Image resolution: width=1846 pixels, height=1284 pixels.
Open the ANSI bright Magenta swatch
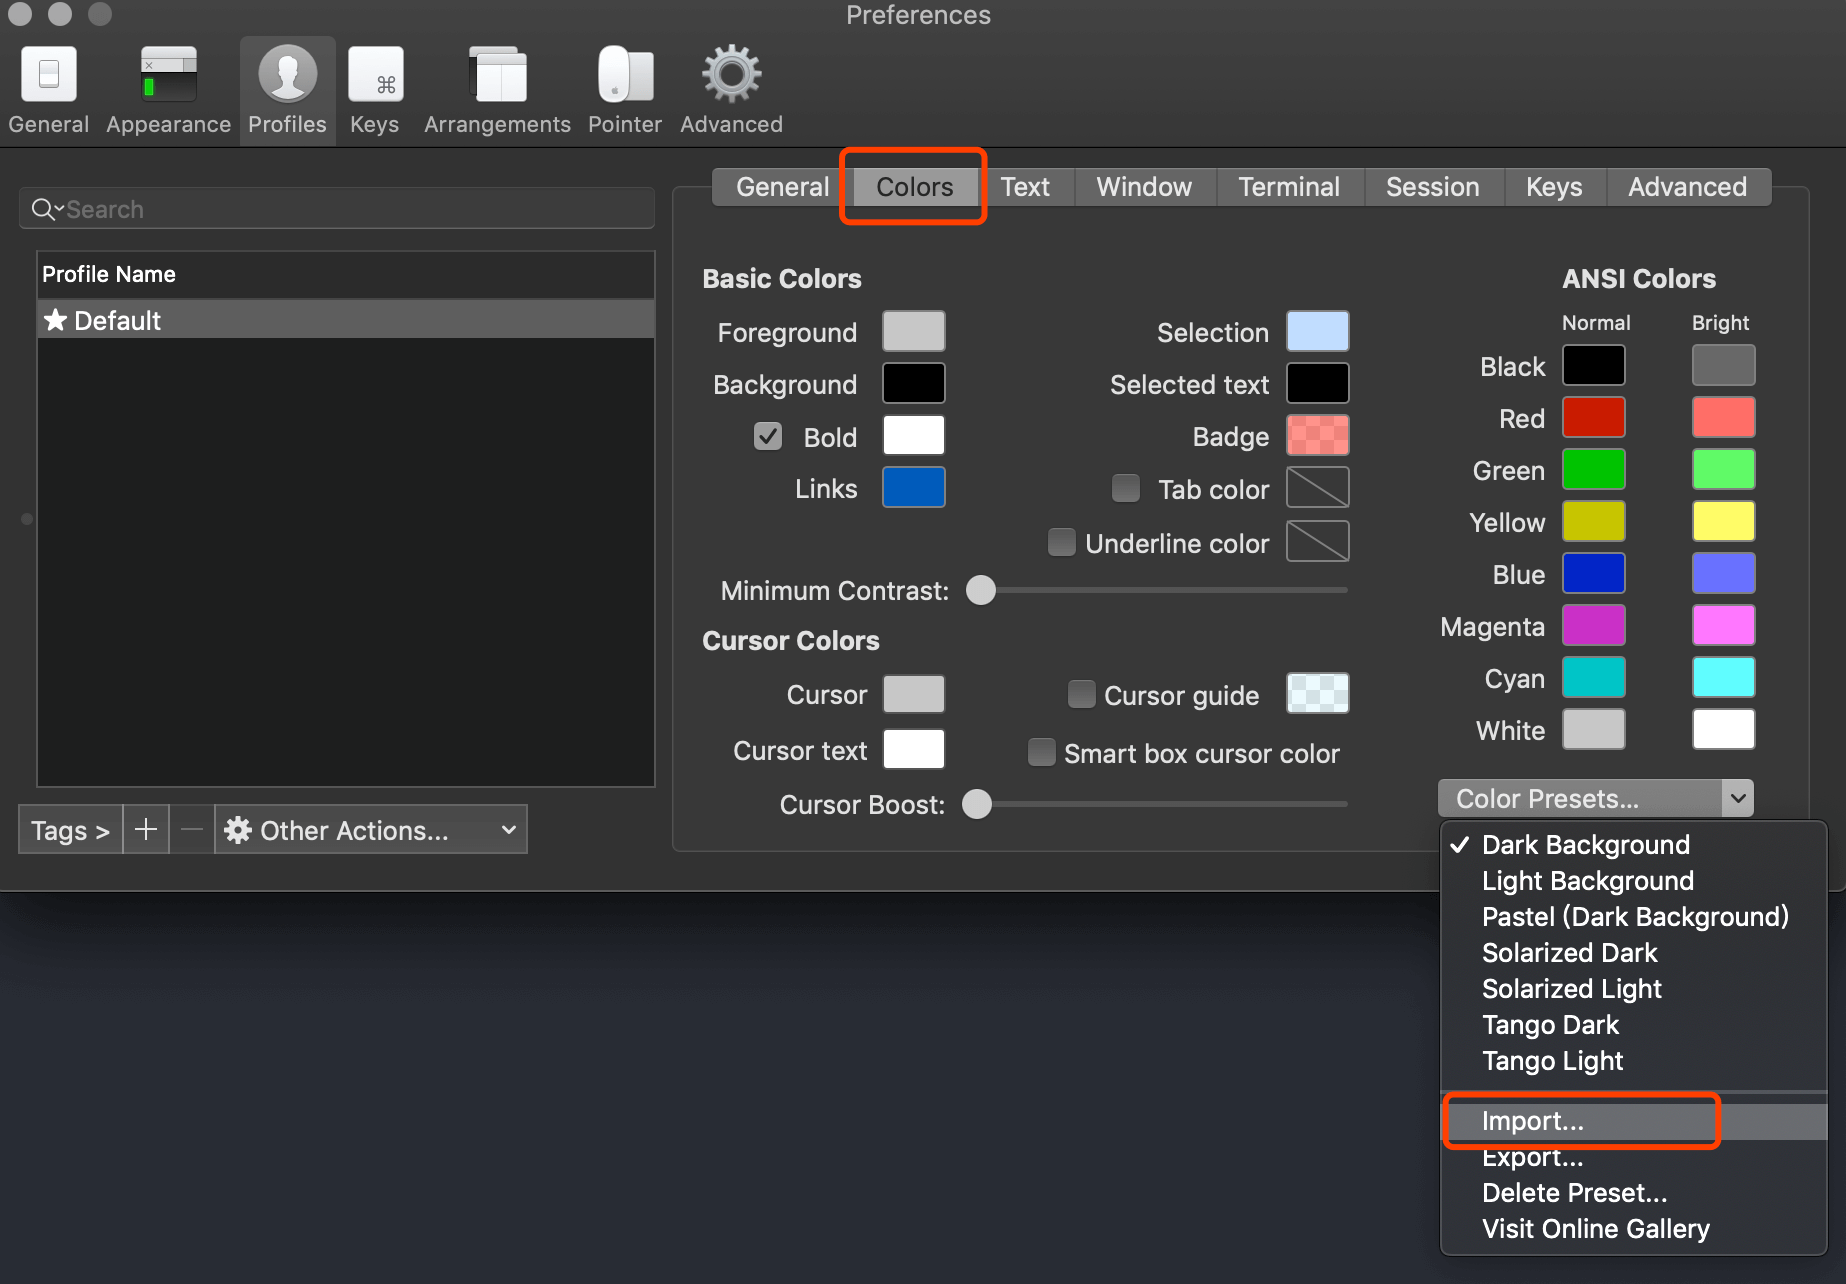1724,625
